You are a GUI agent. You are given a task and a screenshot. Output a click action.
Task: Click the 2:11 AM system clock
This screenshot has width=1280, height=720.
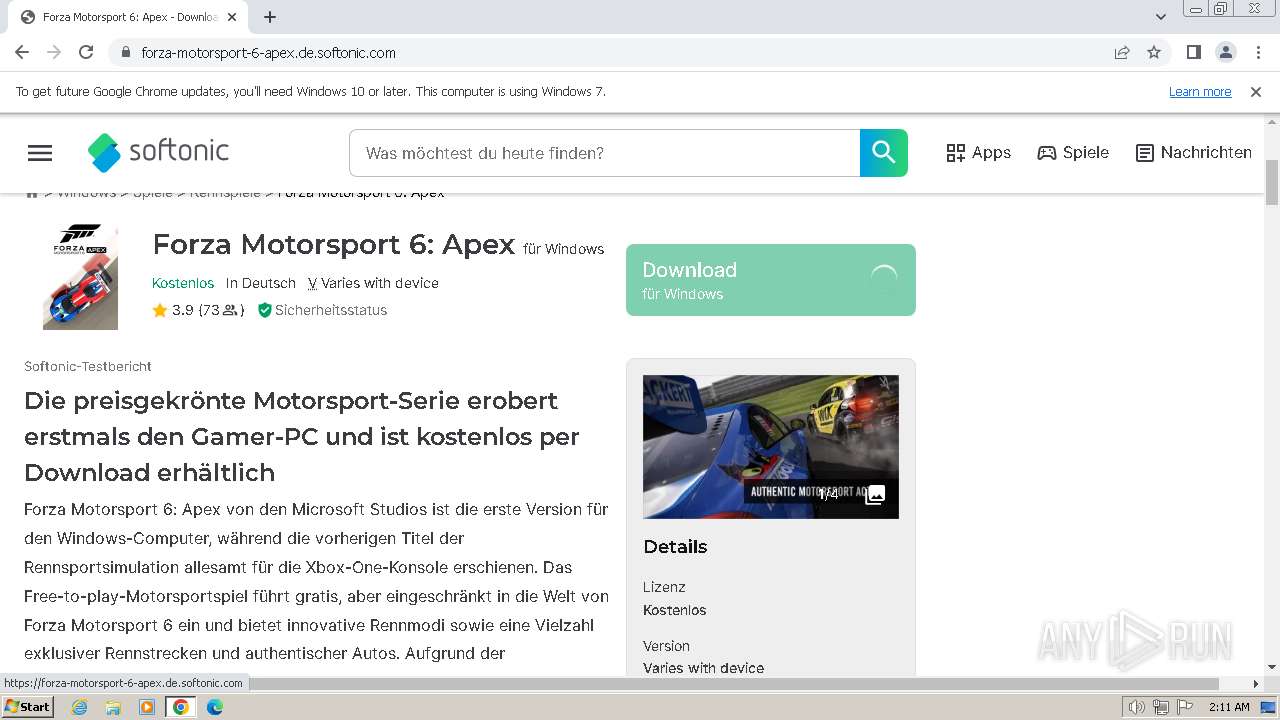coord(1229,707)
